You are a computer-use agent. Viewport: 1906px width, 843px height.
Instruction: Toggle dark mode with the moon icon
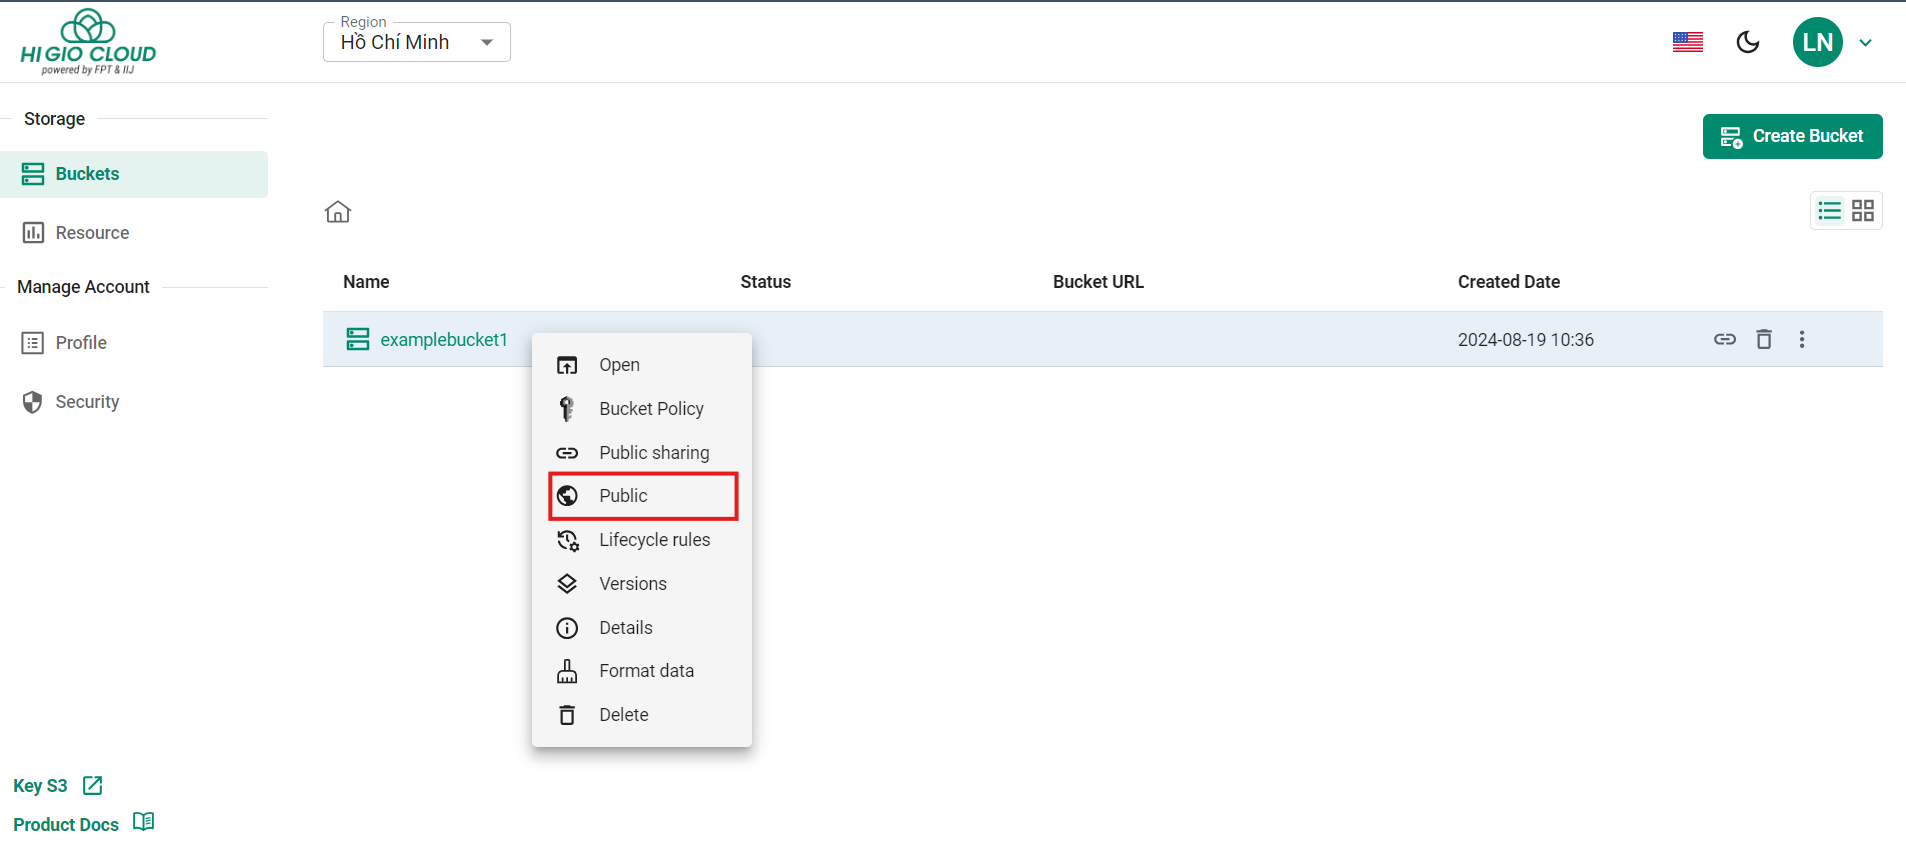pyautogui.click(x=1748, y=42)
